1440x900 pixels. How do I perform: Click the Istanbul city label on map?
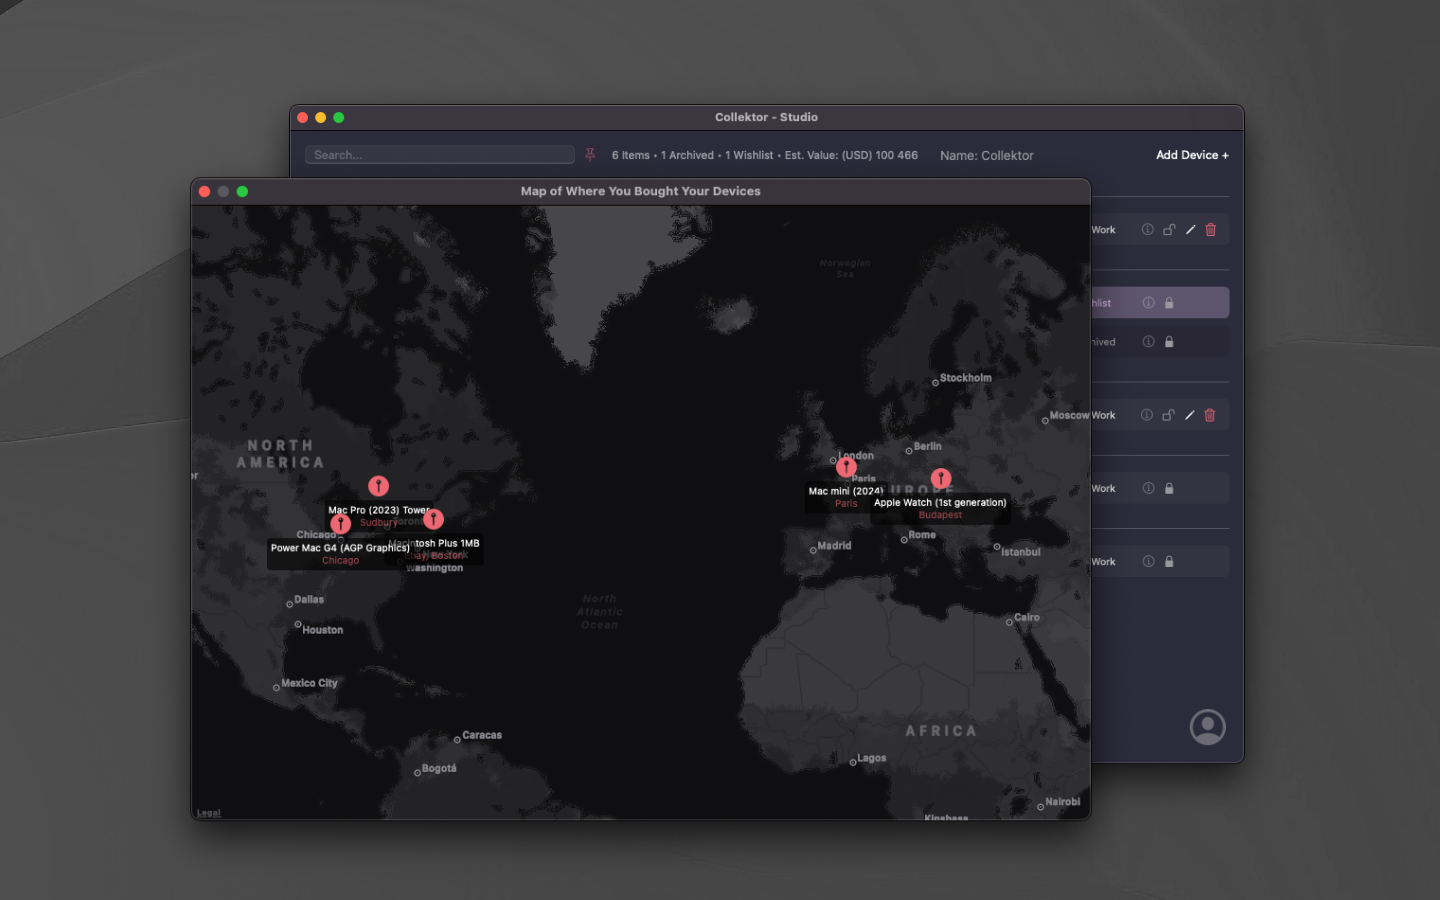click(x=1020, y=552)
